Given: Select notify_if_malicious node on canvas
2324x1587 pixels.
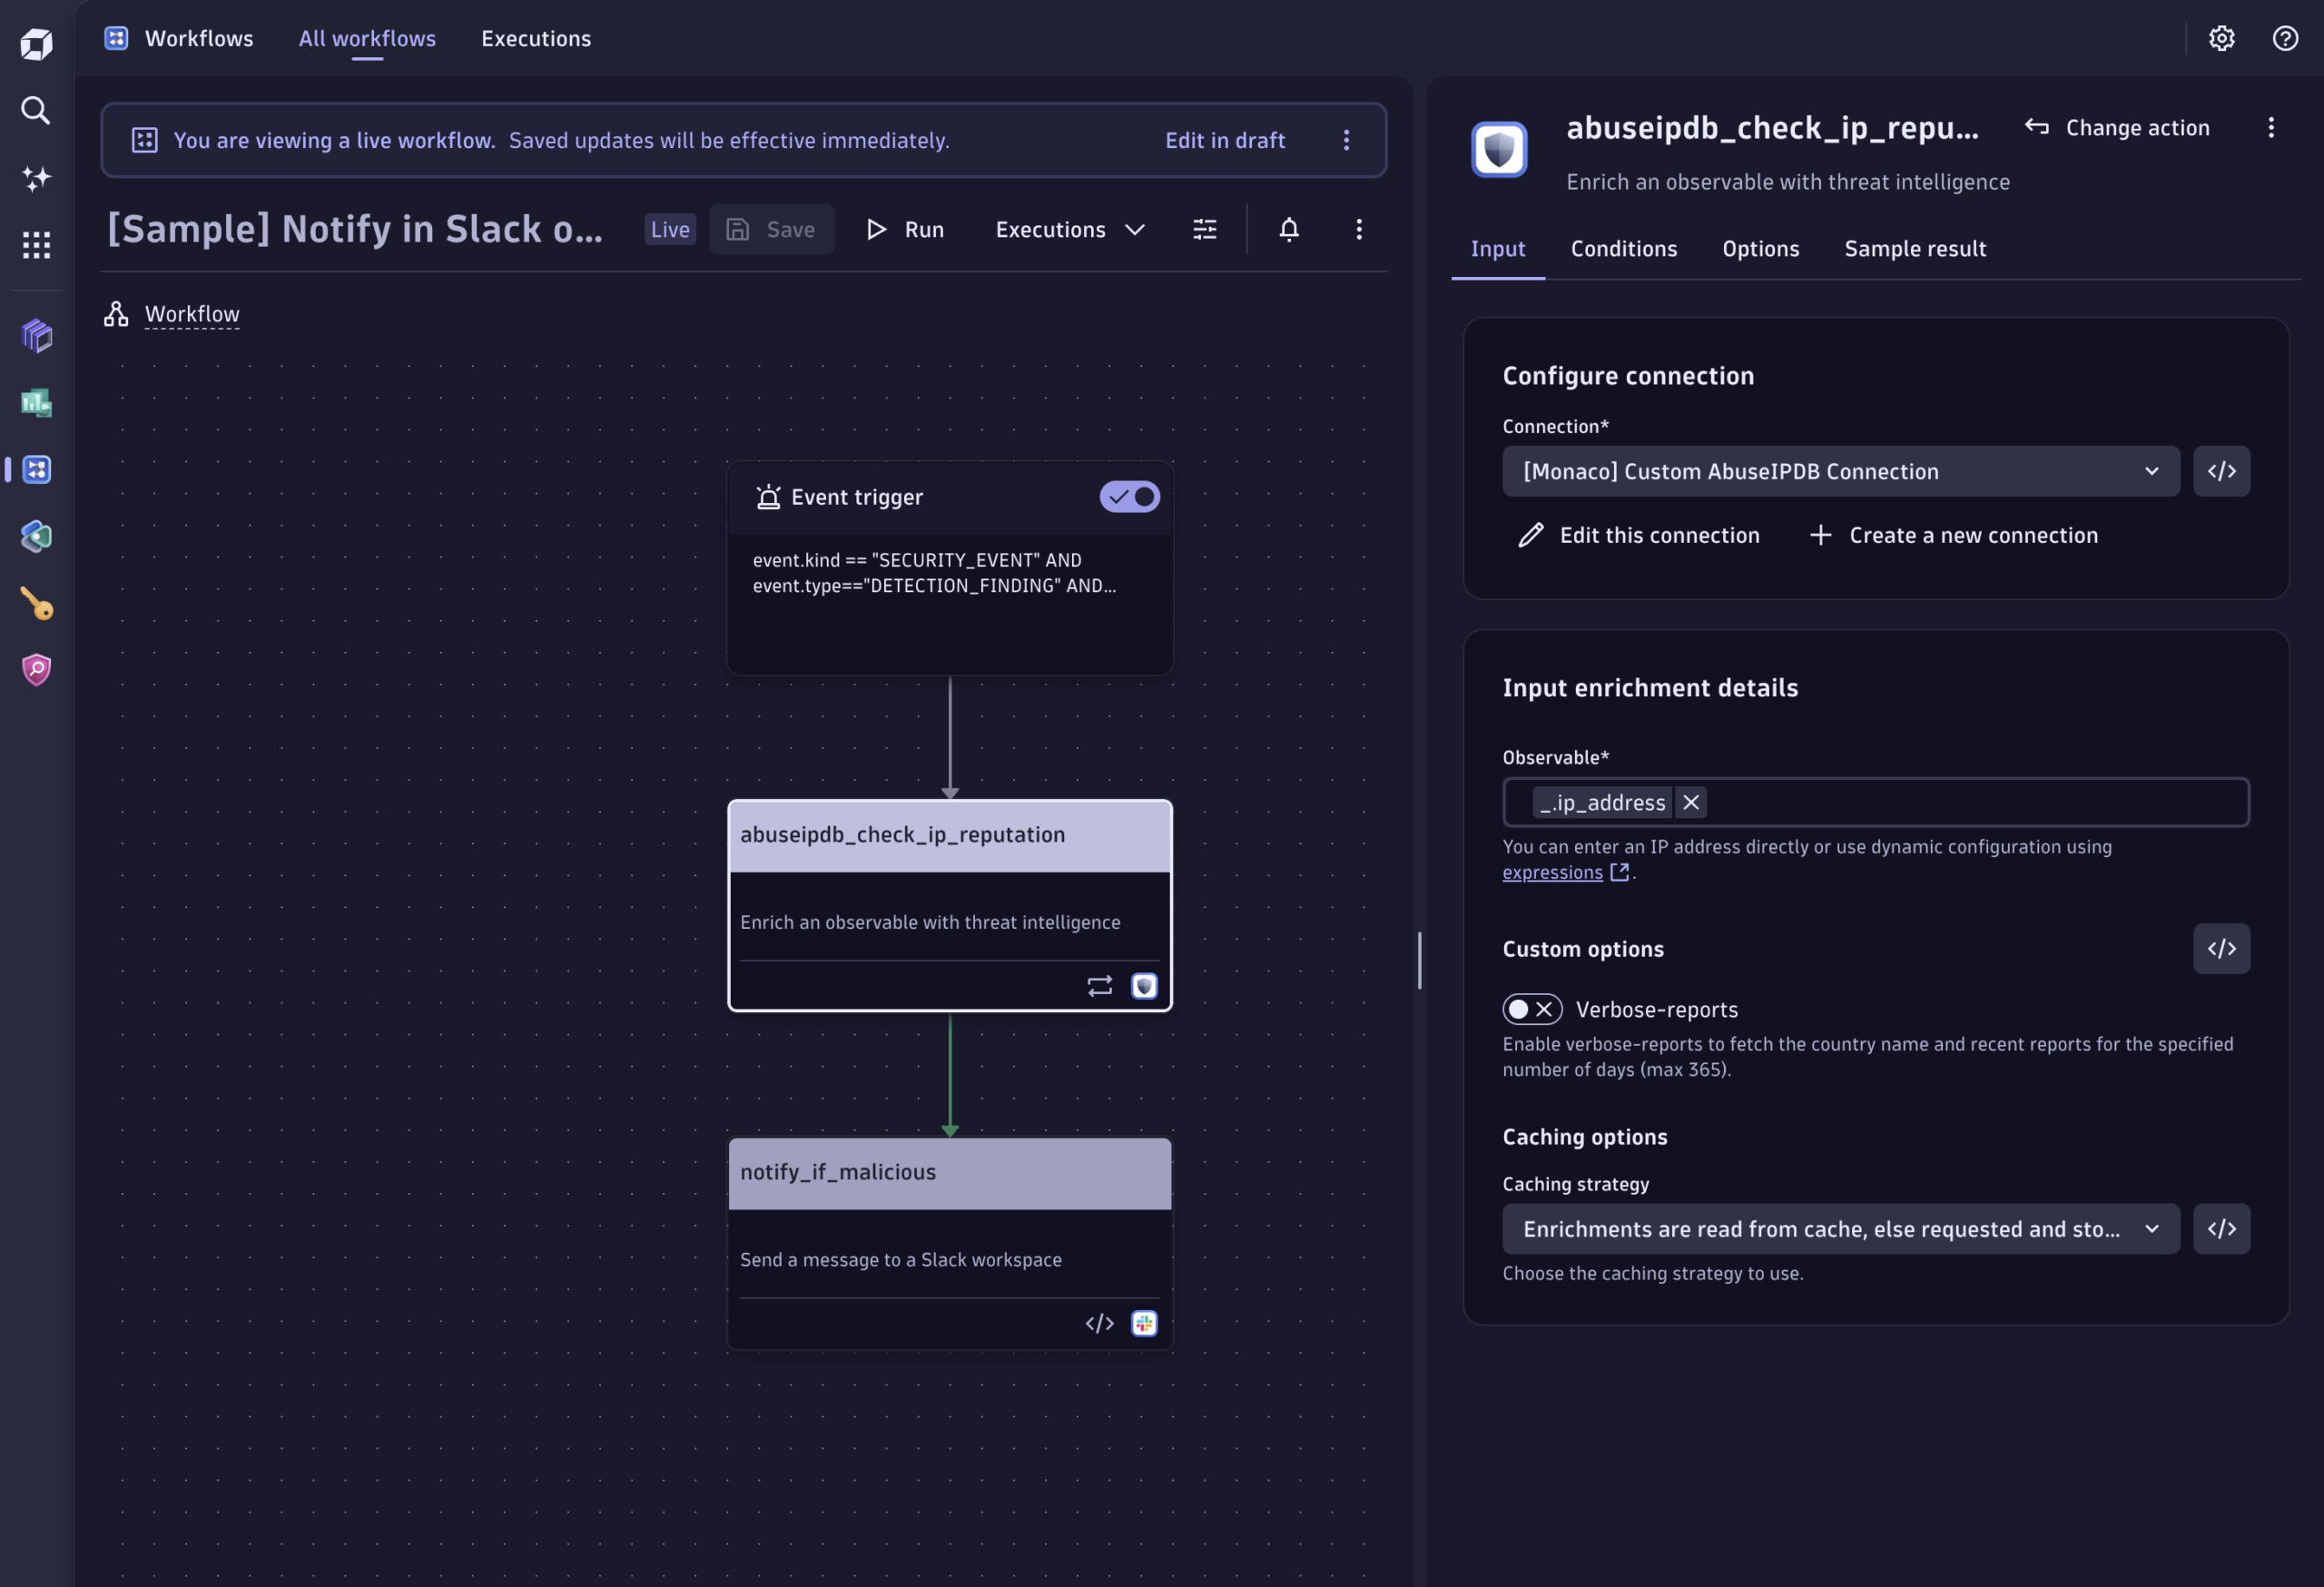Looking at the screenshot, I should coord(949,1244).
